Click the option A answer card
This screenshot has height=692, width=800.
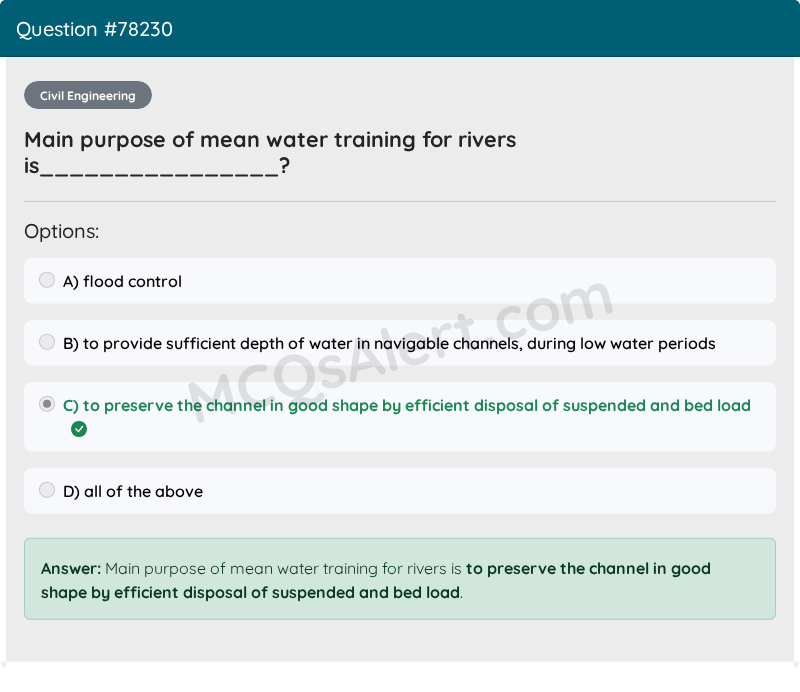click(x=400, y=281)
